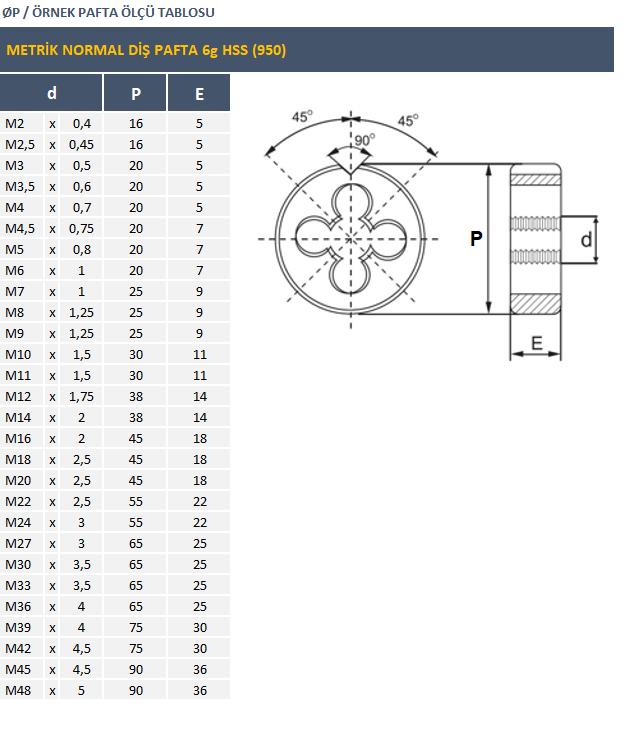Viewport: 624px width, 731px height.
Task: Click the 'M5' row label
Action: pos(14,249)
